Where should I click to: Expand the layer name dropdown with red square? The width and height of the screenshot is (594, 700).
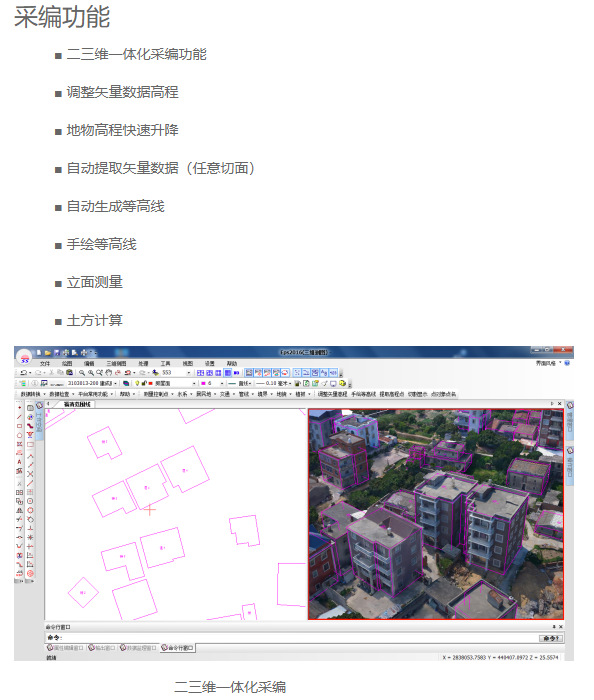194,383
